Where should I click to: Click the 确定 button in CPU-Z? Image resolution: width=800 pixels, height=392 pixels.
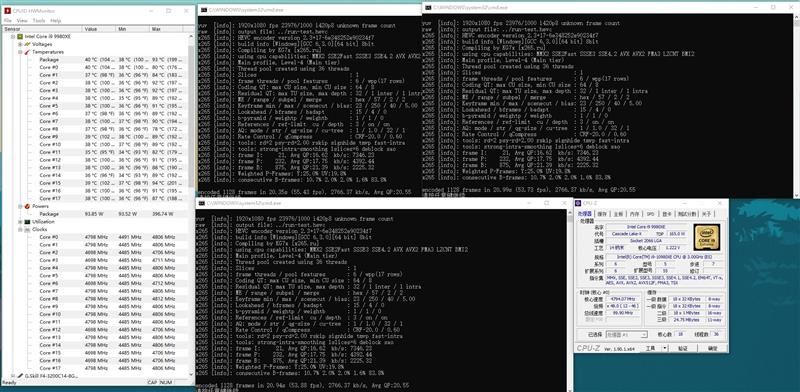(x=713, y=348)
